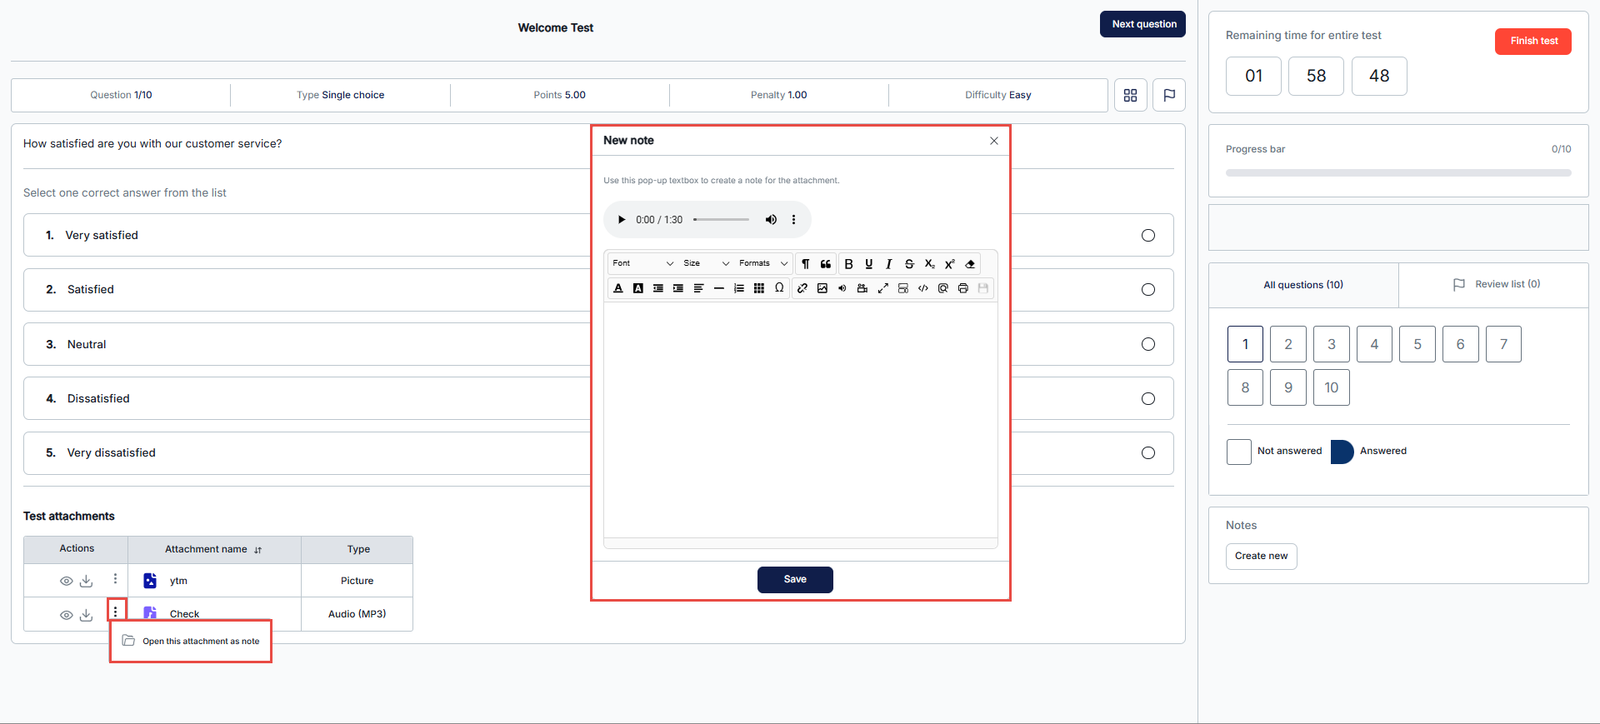Insert a paragraph mark with the pilcrow icon
This screenshot has height=724, width=1600.
point(805,264)
